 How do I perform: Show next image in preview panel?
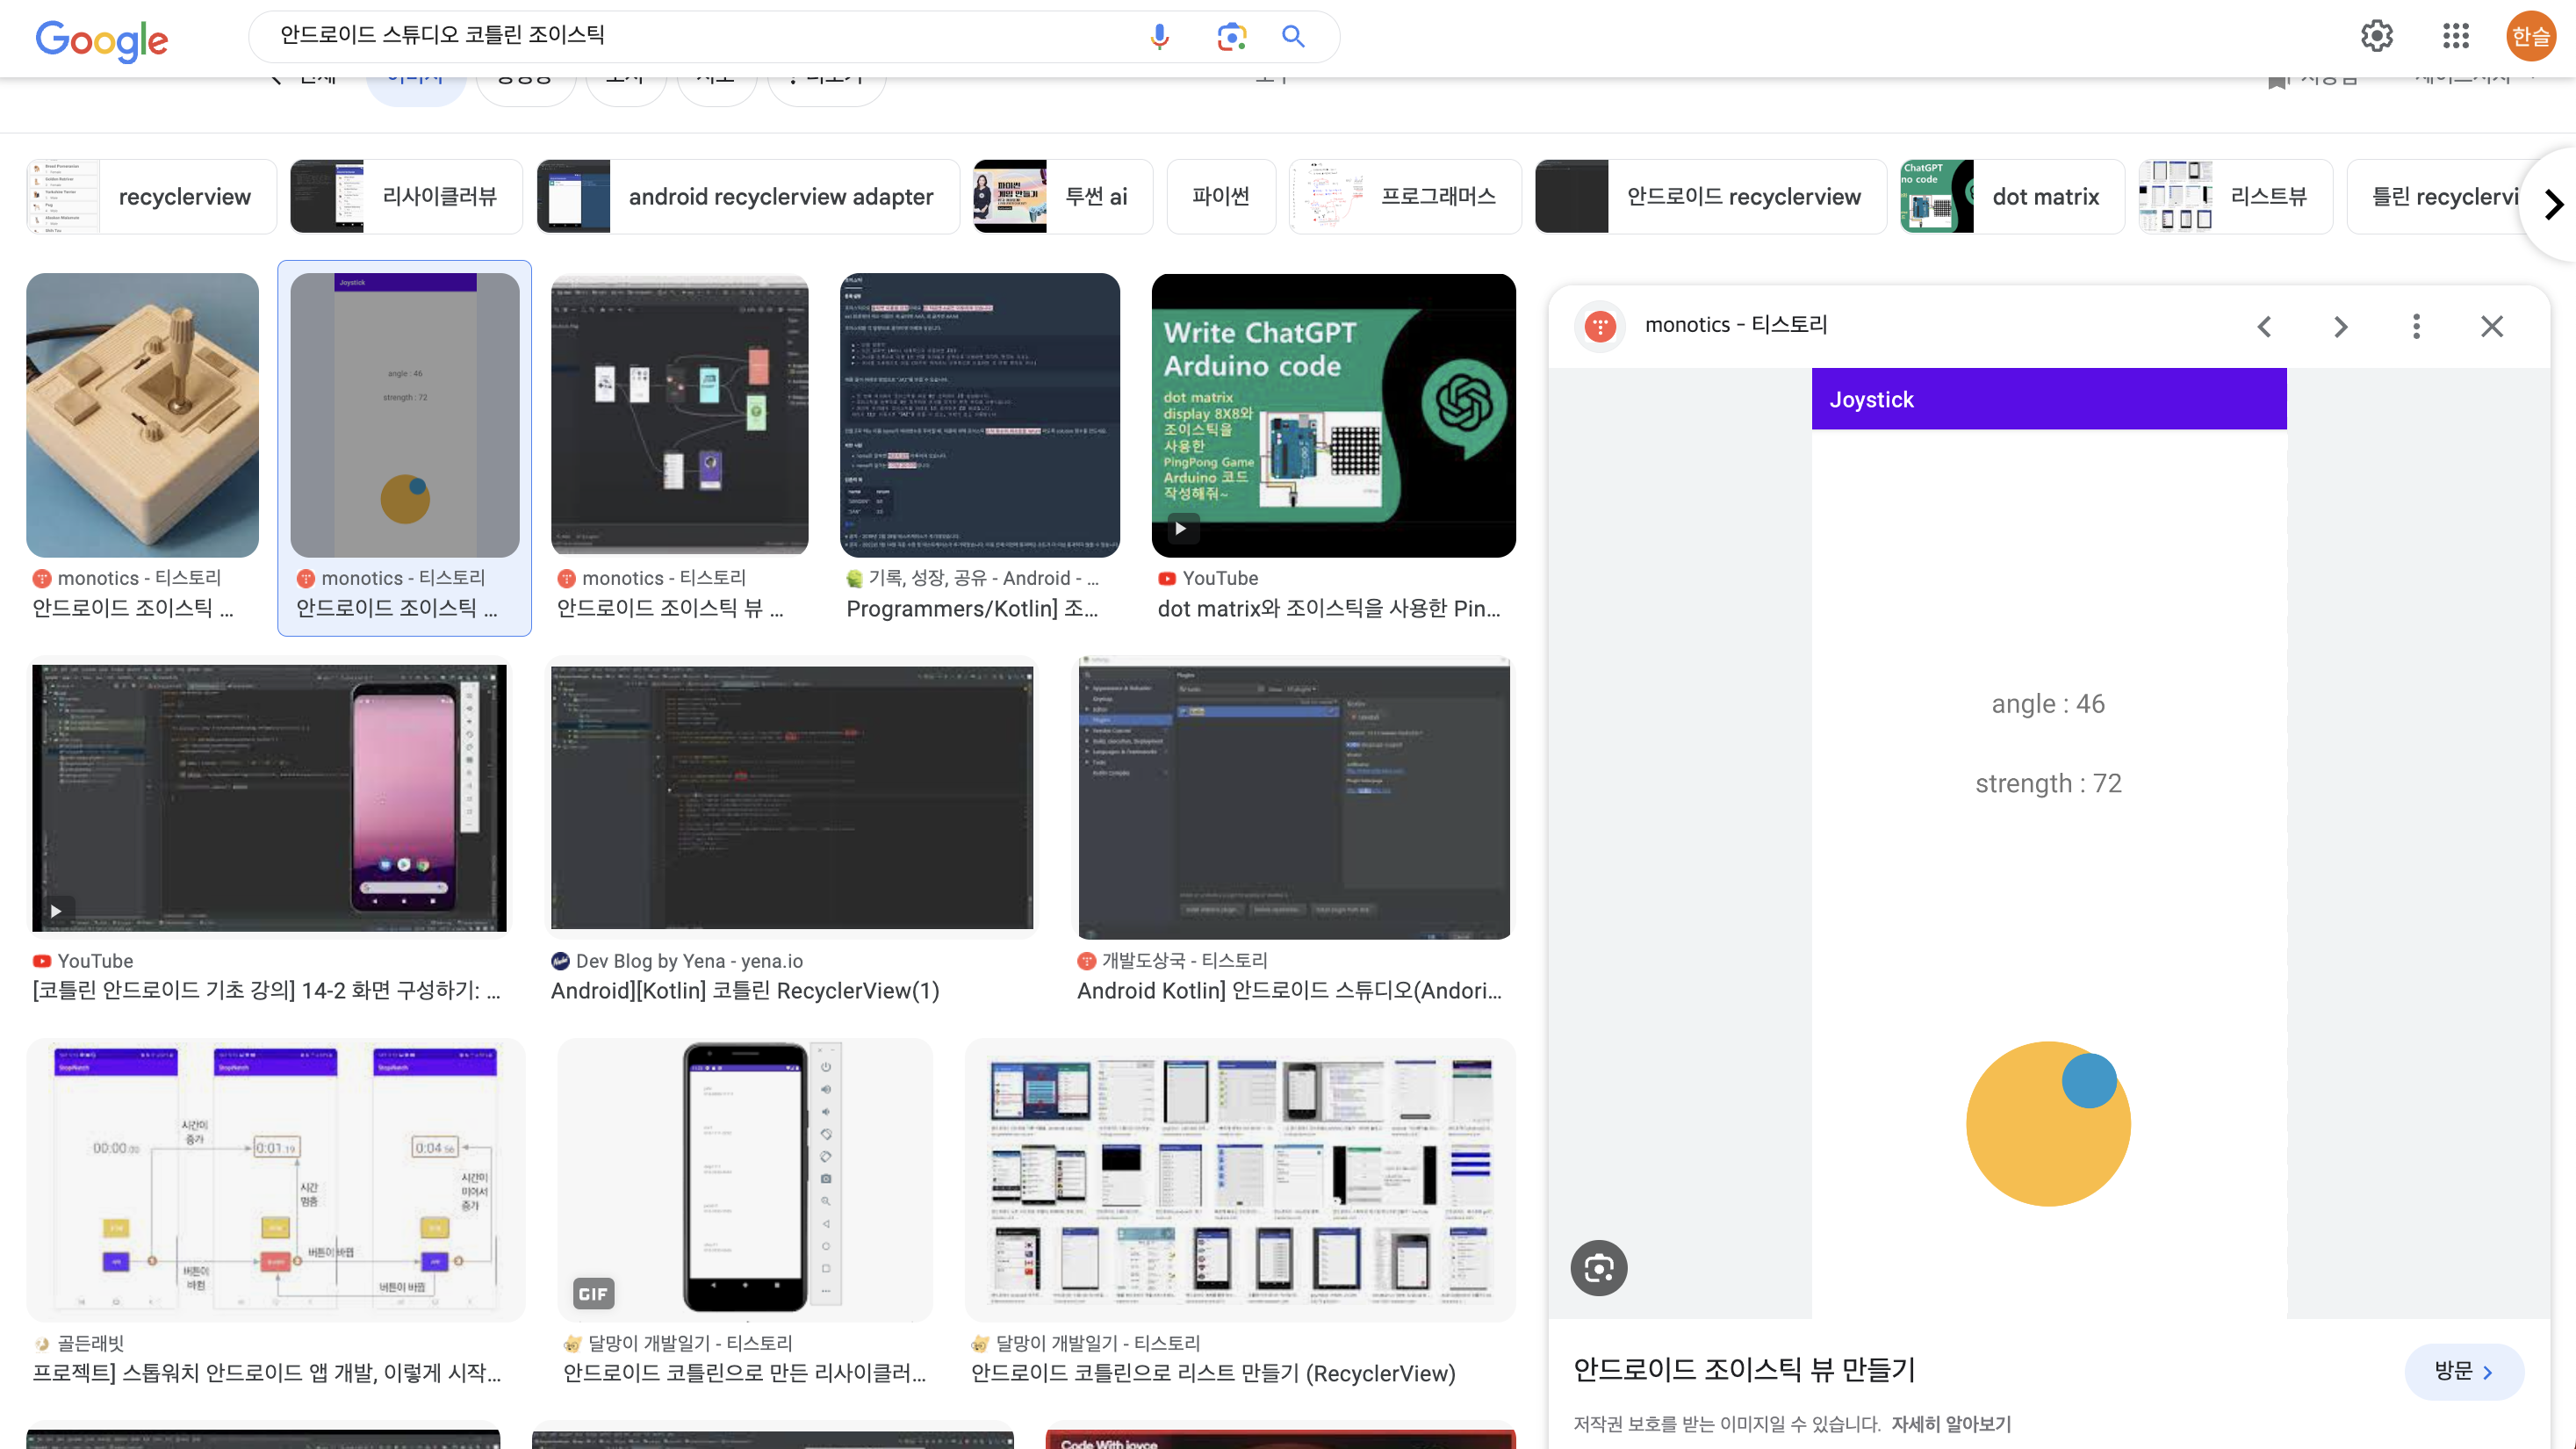click(2340, 326)
